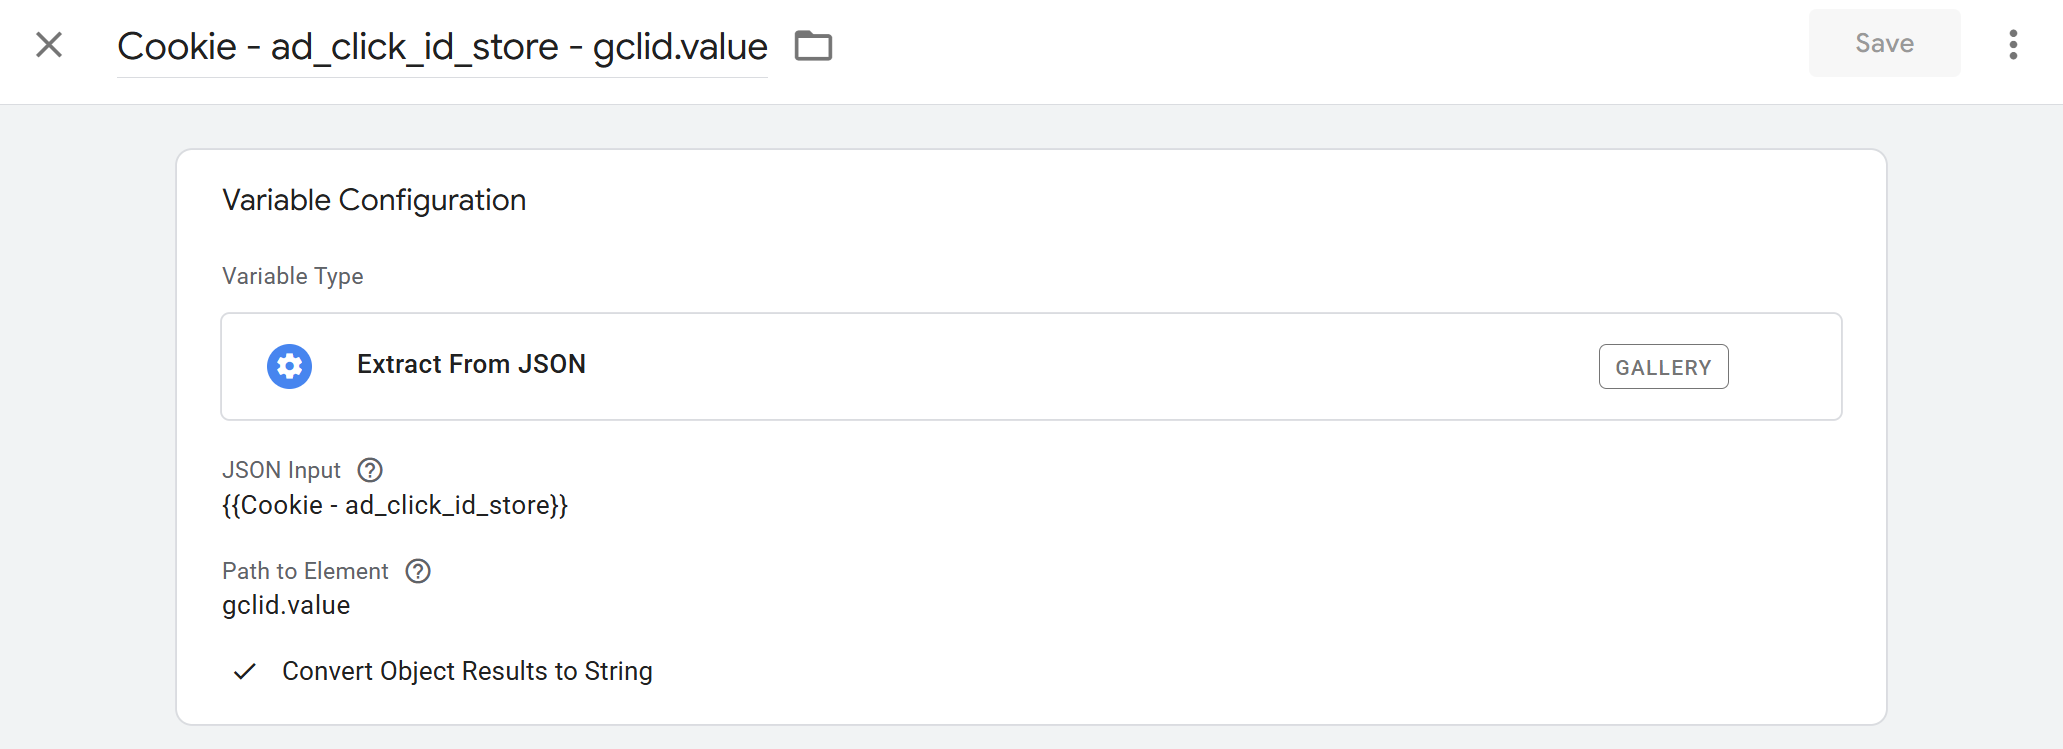This screenshot has height=749, width=2063.
Task: Click the folder icon beside the variable name
Action: pyautogui.click(x=812, y=45)
